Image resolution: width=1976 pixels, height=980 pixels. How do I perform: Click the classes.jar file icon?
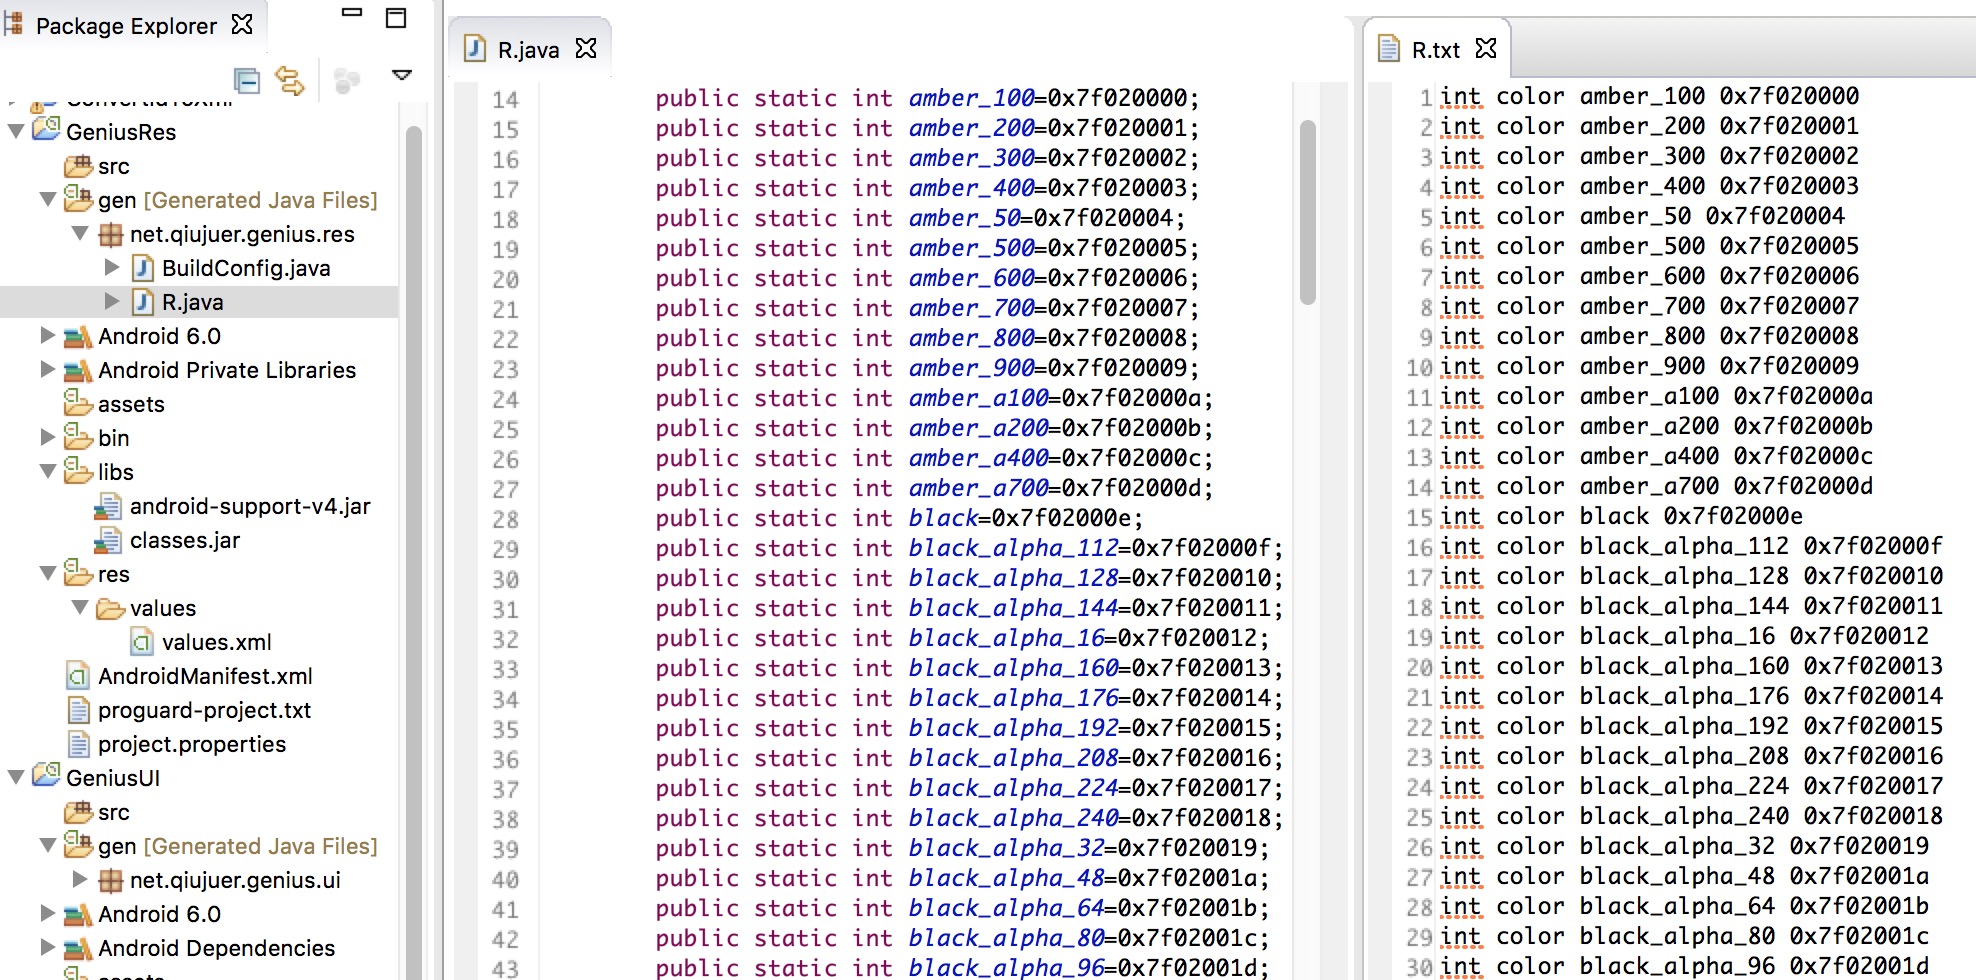coord(108,541)
